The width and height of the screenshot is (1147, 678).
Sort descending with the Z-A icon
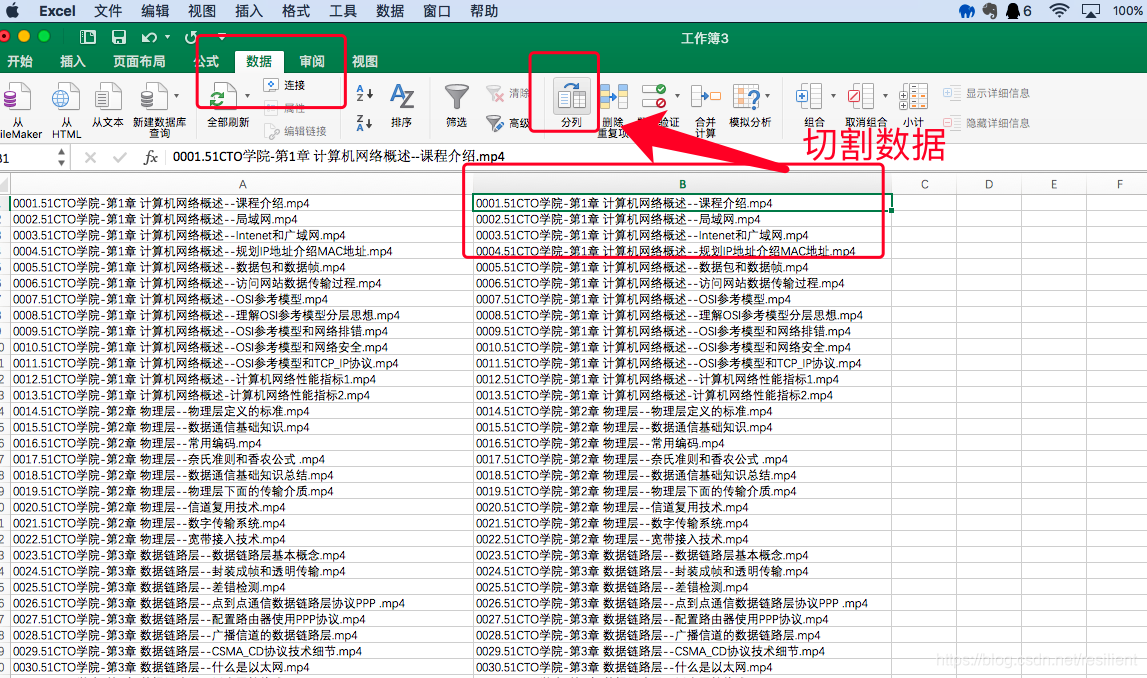[364, 123]
